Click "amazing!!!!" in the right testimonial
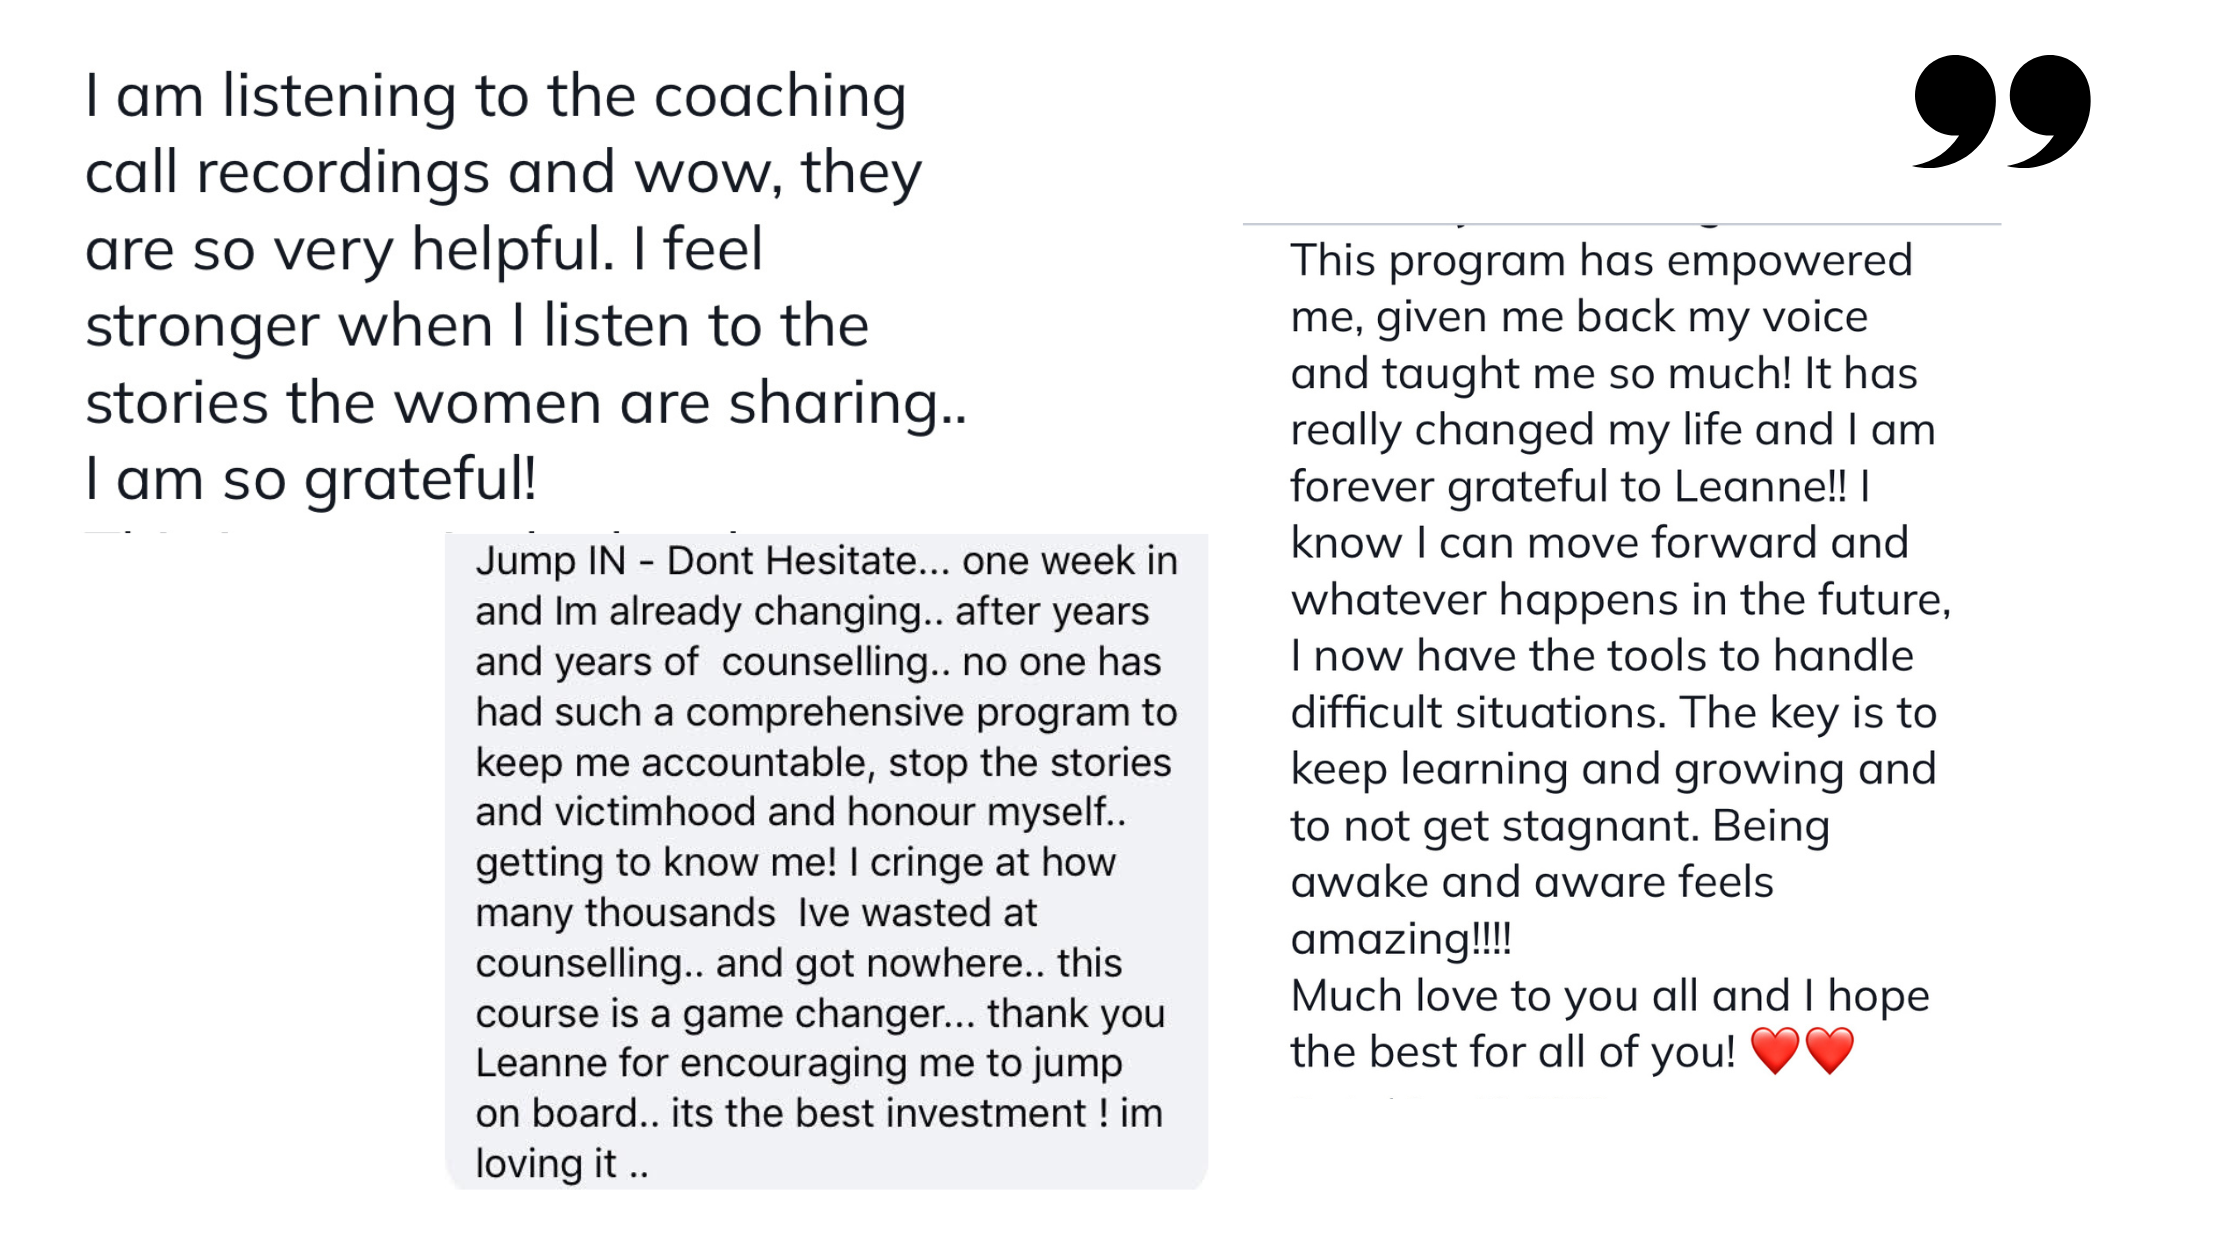The image size is (2240, 1260). click(x=1401, y=939)
